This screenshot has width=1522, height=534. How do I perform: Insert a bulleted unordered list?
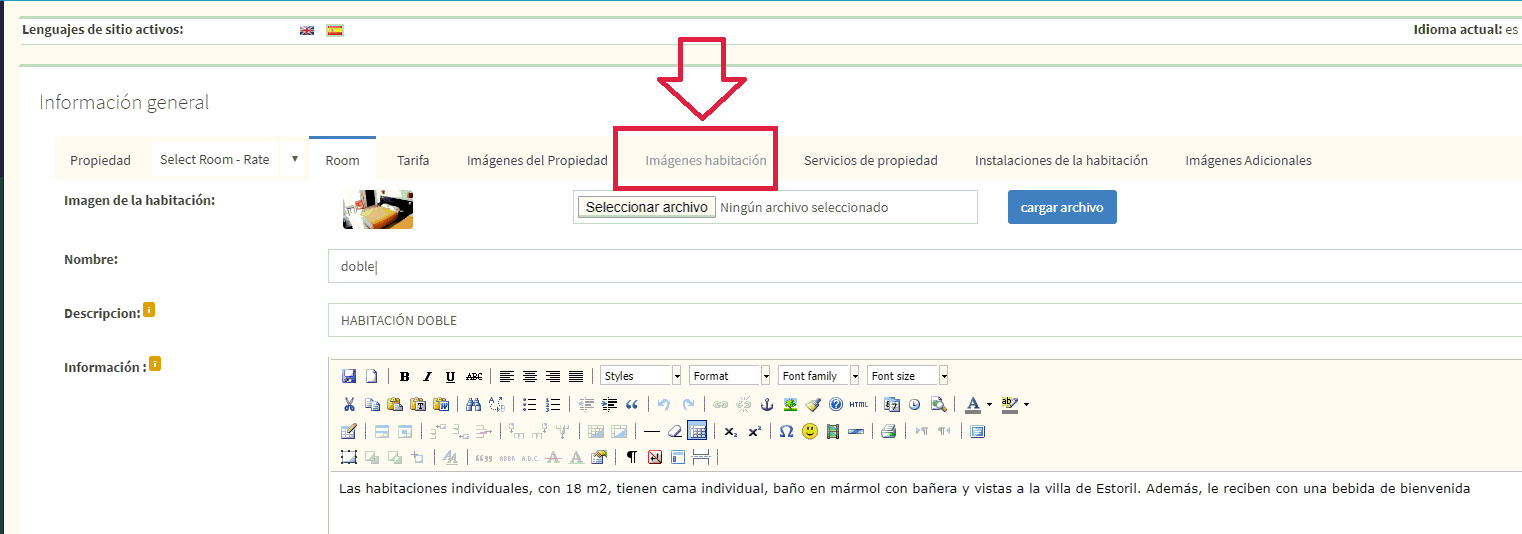[x=529, y=405]
